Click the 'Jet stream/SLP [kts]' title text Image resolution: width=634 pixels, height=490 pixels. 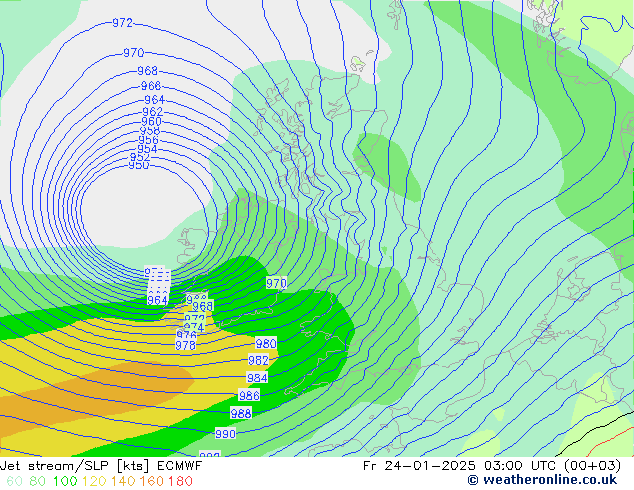coord(76,466)
